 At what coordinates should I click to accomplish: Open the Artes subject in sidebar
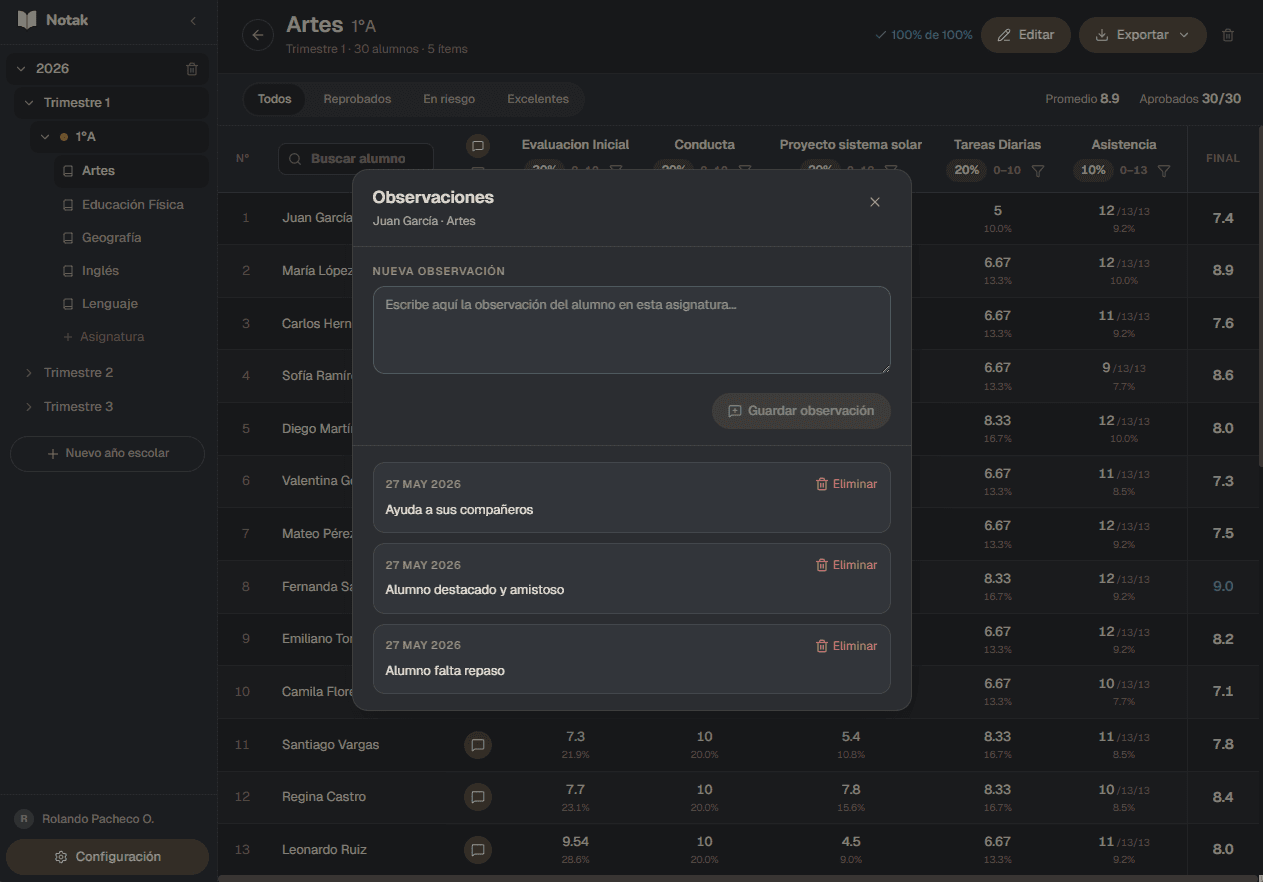tap(132, 171)
